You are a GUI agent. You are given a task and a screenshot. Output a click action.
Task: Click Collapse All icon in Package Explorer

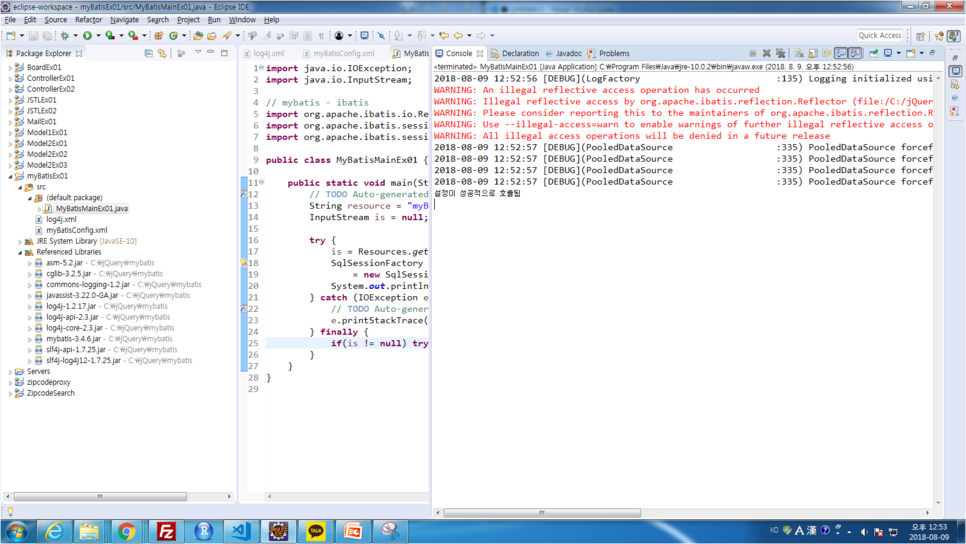[x=148, y=54]
